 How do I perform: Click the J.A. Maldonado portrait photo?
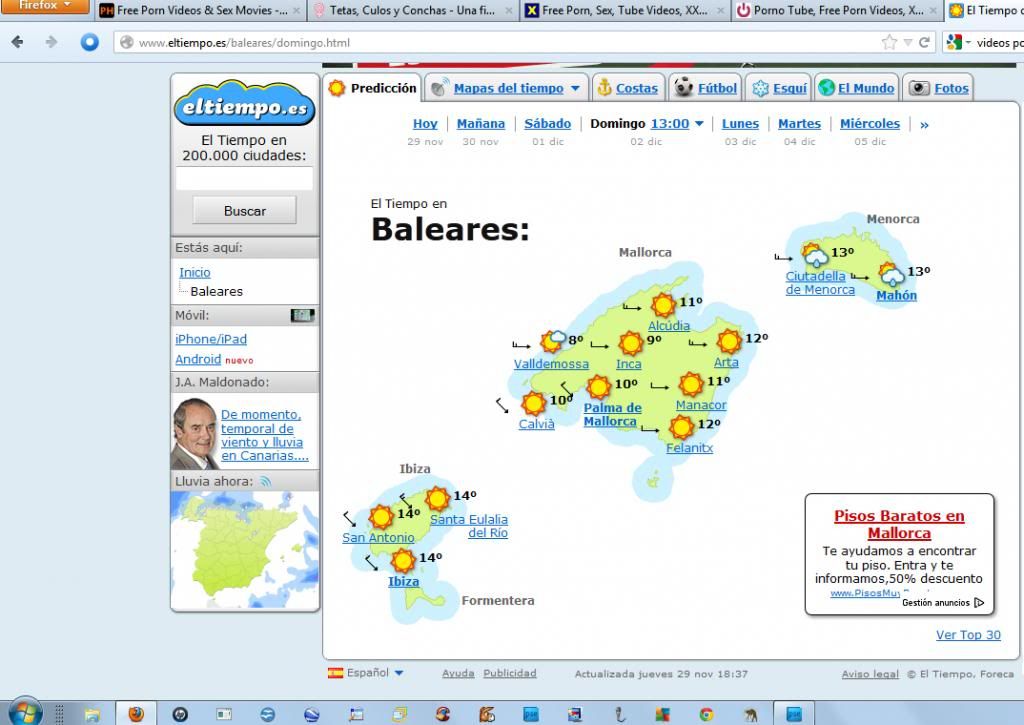click(195, 434)
